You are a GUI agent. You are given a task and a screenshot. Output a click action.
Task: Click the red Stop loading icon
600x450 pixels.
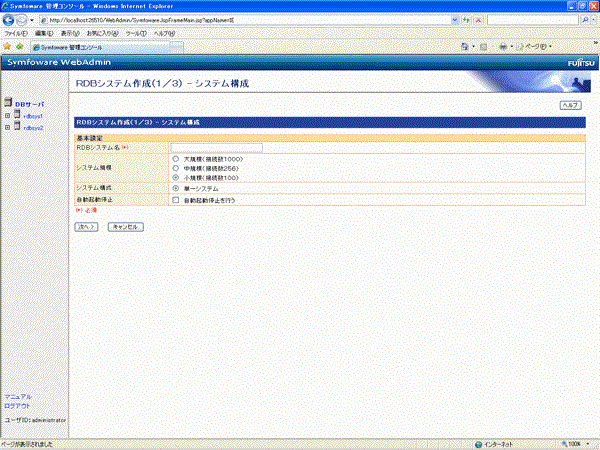pyautogui.click(x=478, y=20)
